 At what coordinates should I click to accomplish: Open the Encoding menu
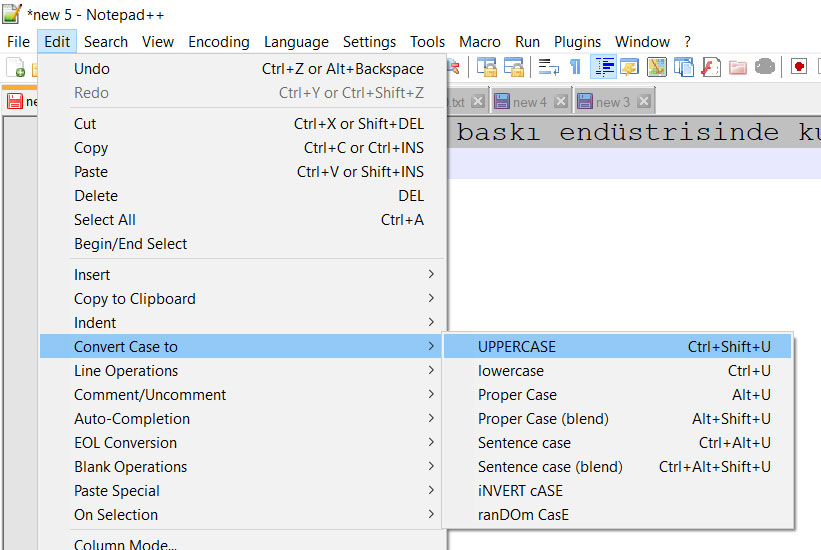pos(219,41)
